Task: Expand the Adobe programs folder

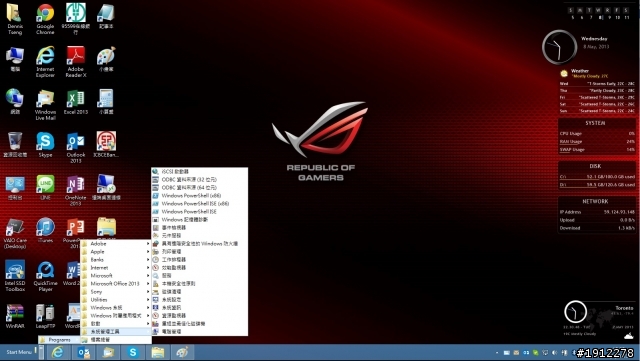Action: [x=116, y=244]
